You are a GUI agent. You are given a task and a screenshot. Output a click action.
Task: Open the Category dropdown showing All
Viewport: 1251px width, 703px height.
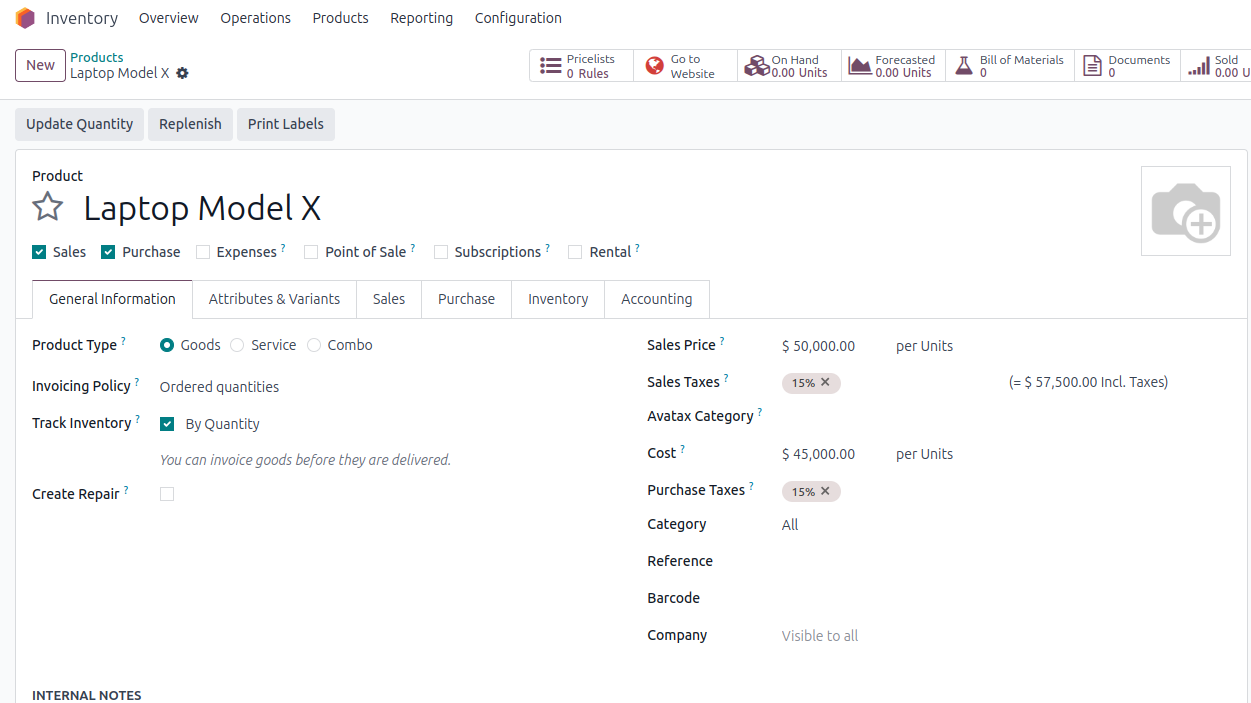pos(790,524)
